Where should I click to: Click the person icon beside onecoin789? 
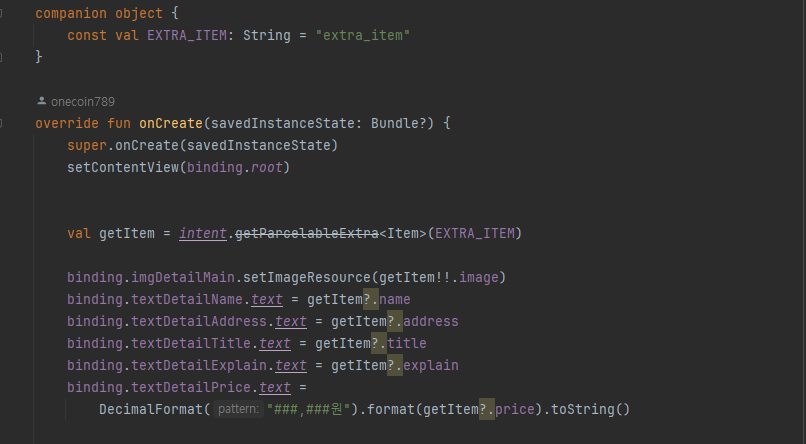(42, 101)
